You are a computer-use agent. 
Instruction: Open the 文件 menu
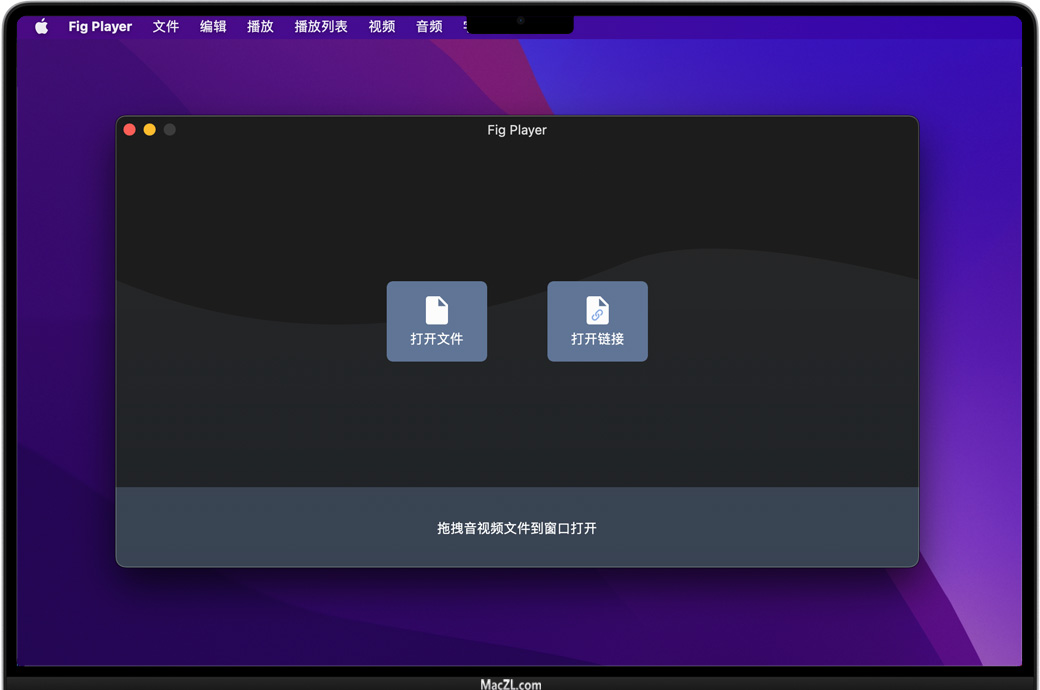tap(166, 27)
